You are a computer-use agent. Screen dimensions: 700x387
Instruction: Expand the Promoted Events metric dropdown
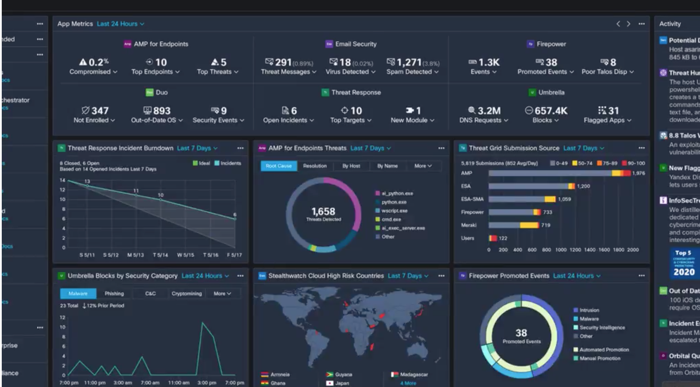546,71
